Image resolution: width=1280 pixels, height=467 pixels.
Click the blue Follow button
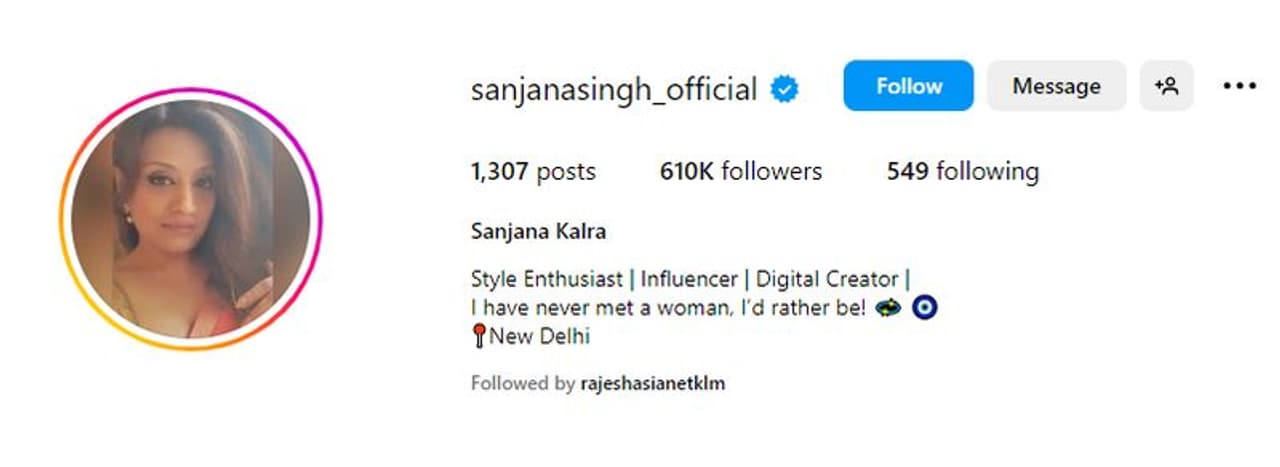pyautogui.click(x=908, y=86)
